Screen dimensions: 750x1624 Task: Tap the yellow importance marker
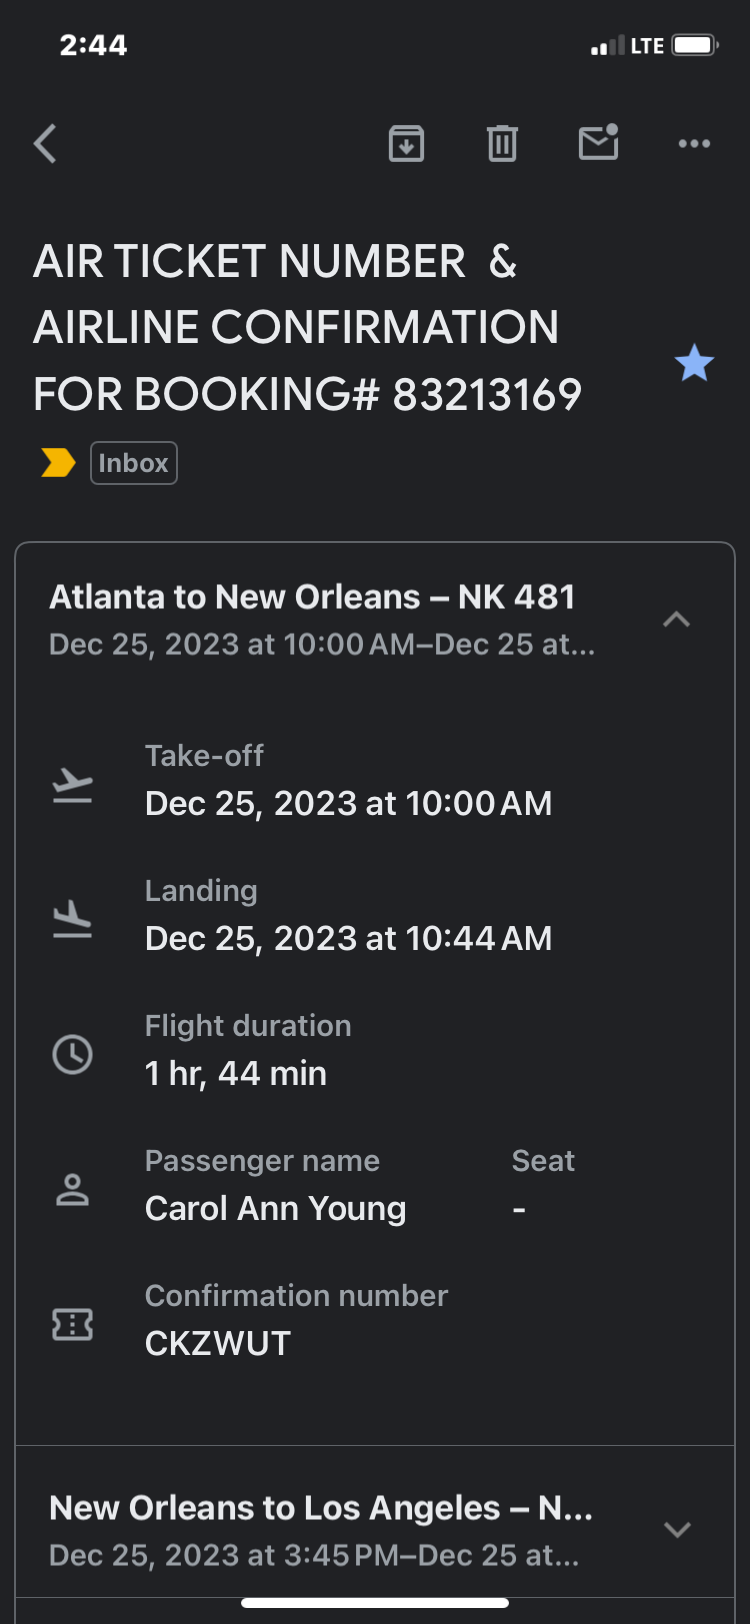pyautogui.click(x=58, y=463)
